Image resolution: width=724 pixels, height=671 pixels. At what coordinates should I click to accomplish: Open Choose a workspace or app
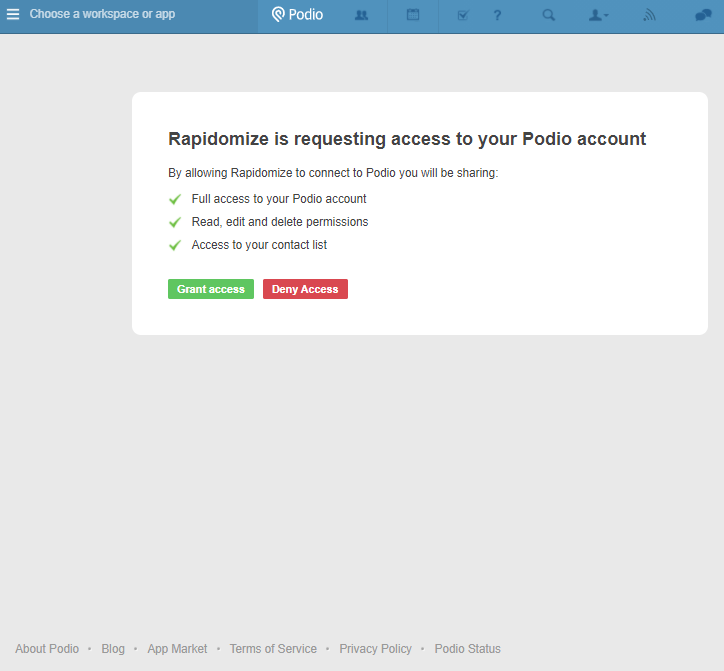tap(102, 14)
